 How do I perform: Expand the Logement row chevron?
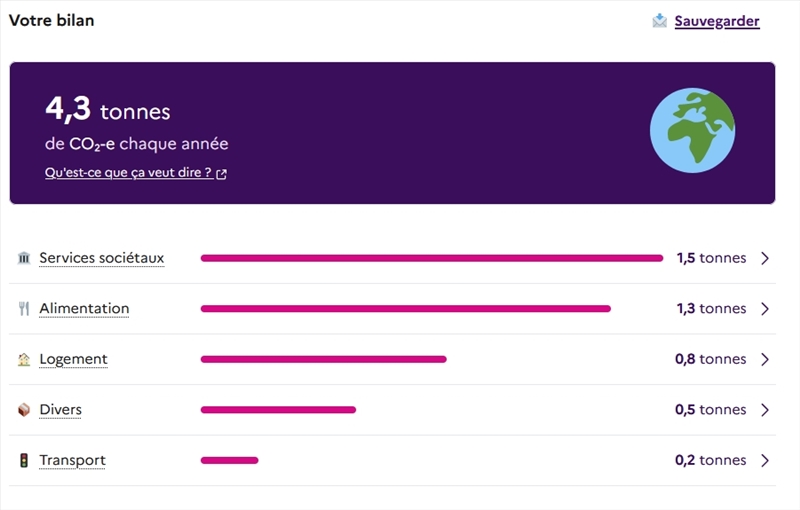click(765, 359)
